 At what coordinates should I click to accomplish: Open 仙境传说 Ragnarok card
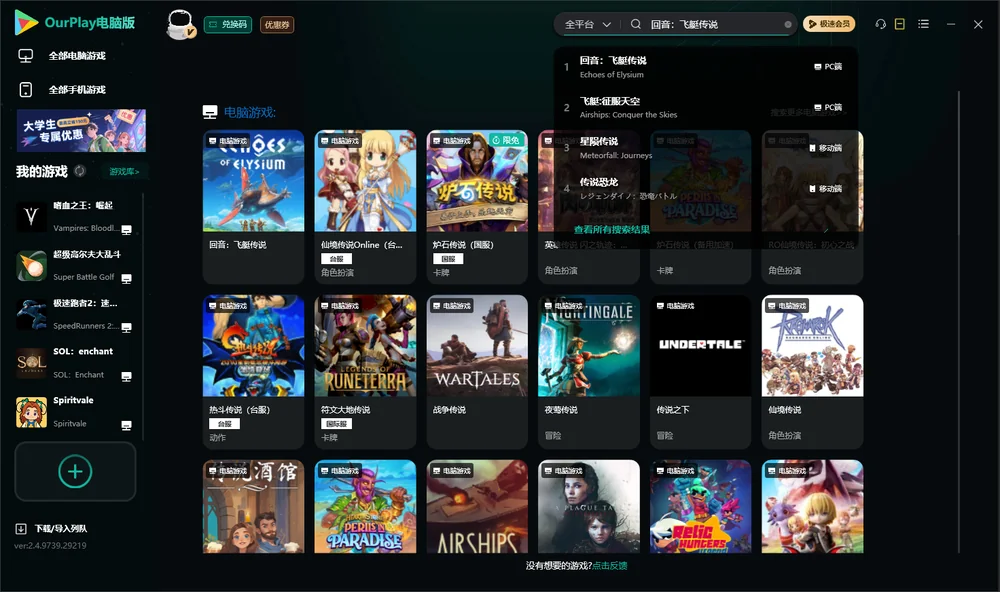[x=812, y=372]
